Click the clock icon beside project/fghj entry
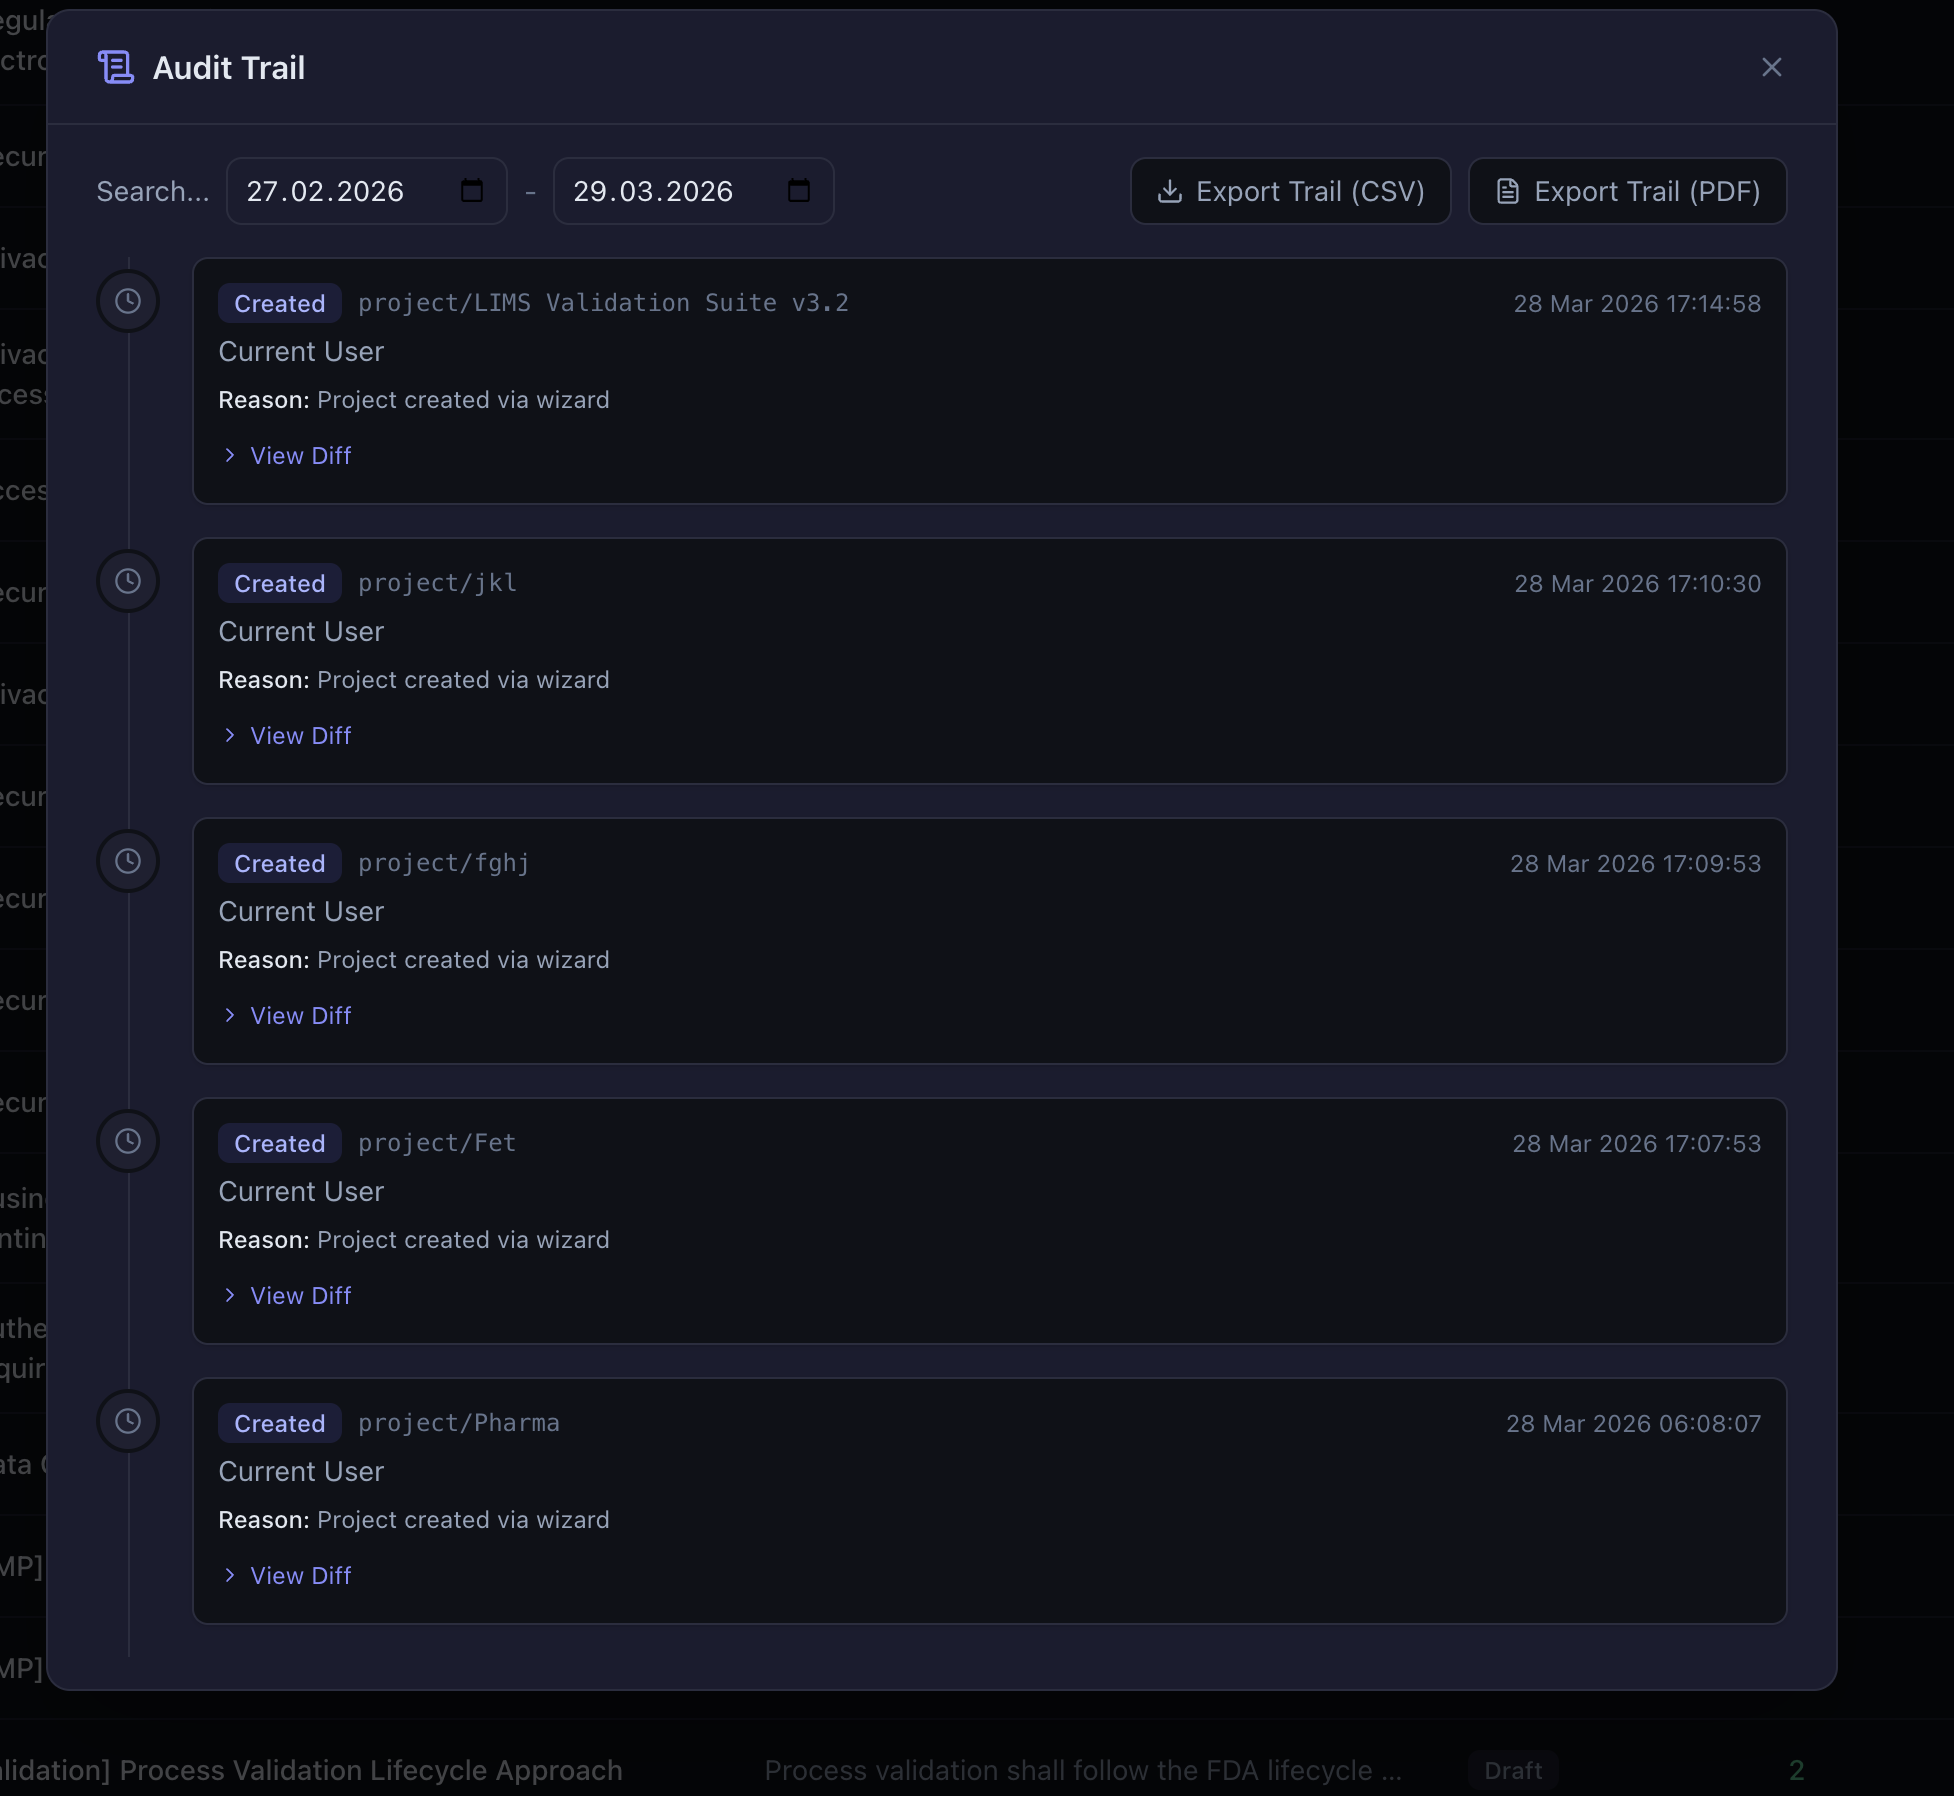 click(128, 860)
